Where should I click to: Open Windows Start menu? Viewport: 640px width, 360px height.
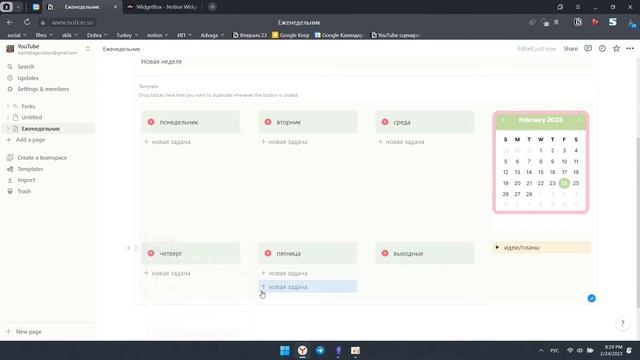click(x=285, y=351)
